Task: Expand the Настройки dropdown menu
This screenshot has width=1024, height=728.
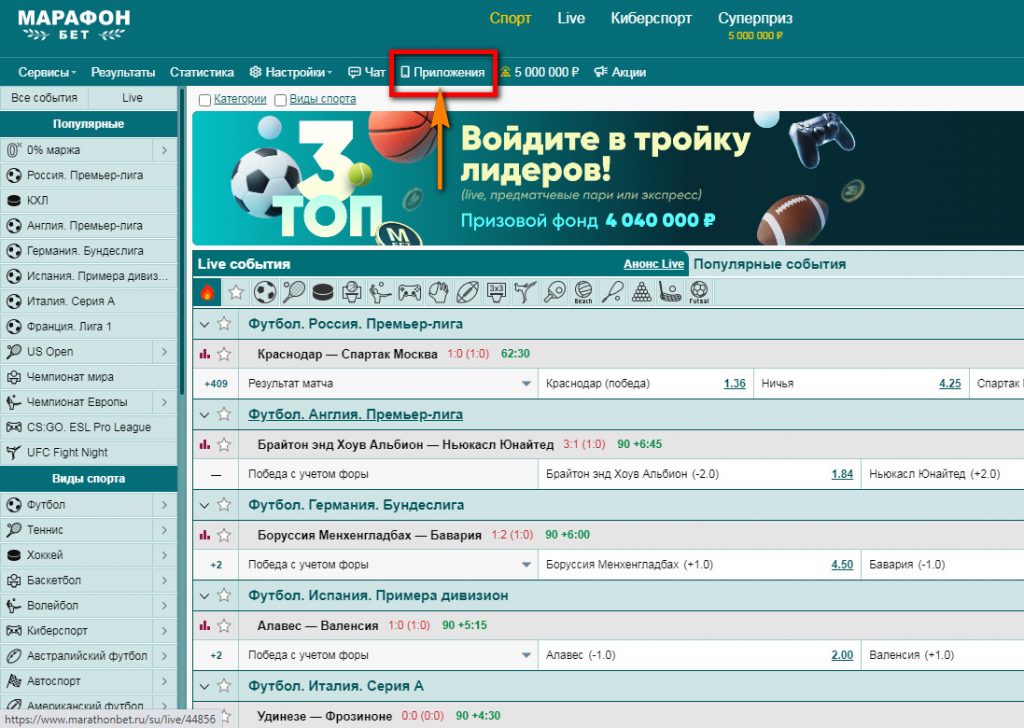Action: coord(291,72)
